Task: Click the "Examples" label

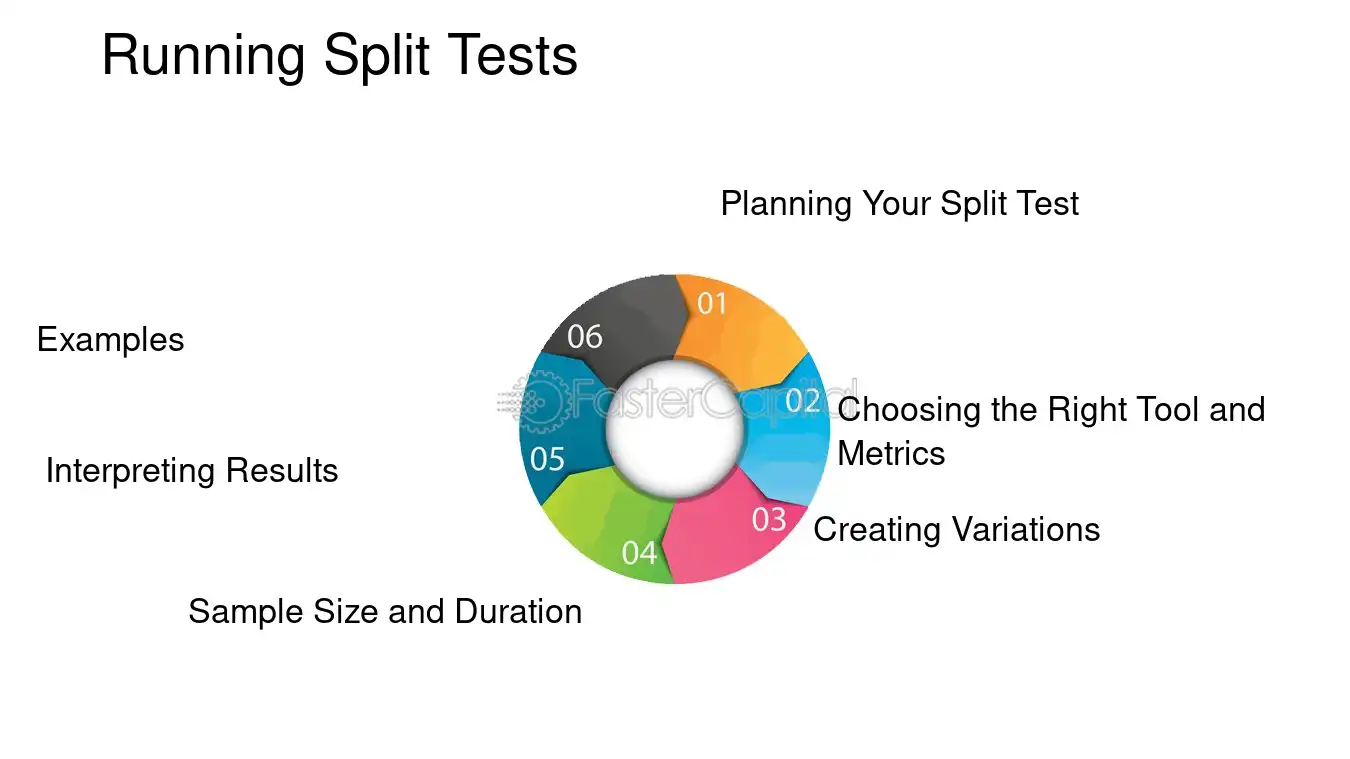Action: pyautogui.click(x=110, y=340)
